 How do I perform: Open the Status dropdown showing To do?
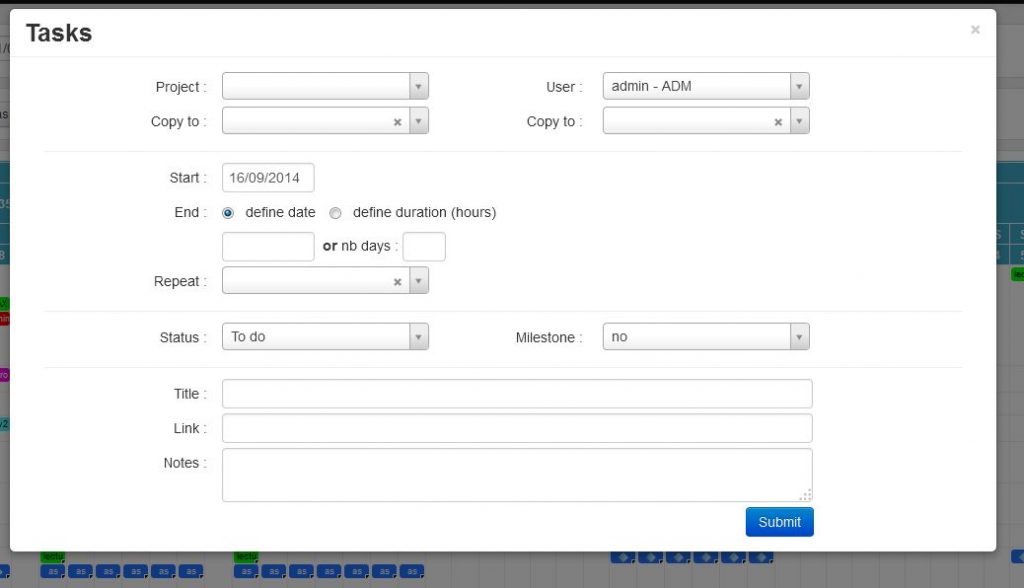coord(419,337)
